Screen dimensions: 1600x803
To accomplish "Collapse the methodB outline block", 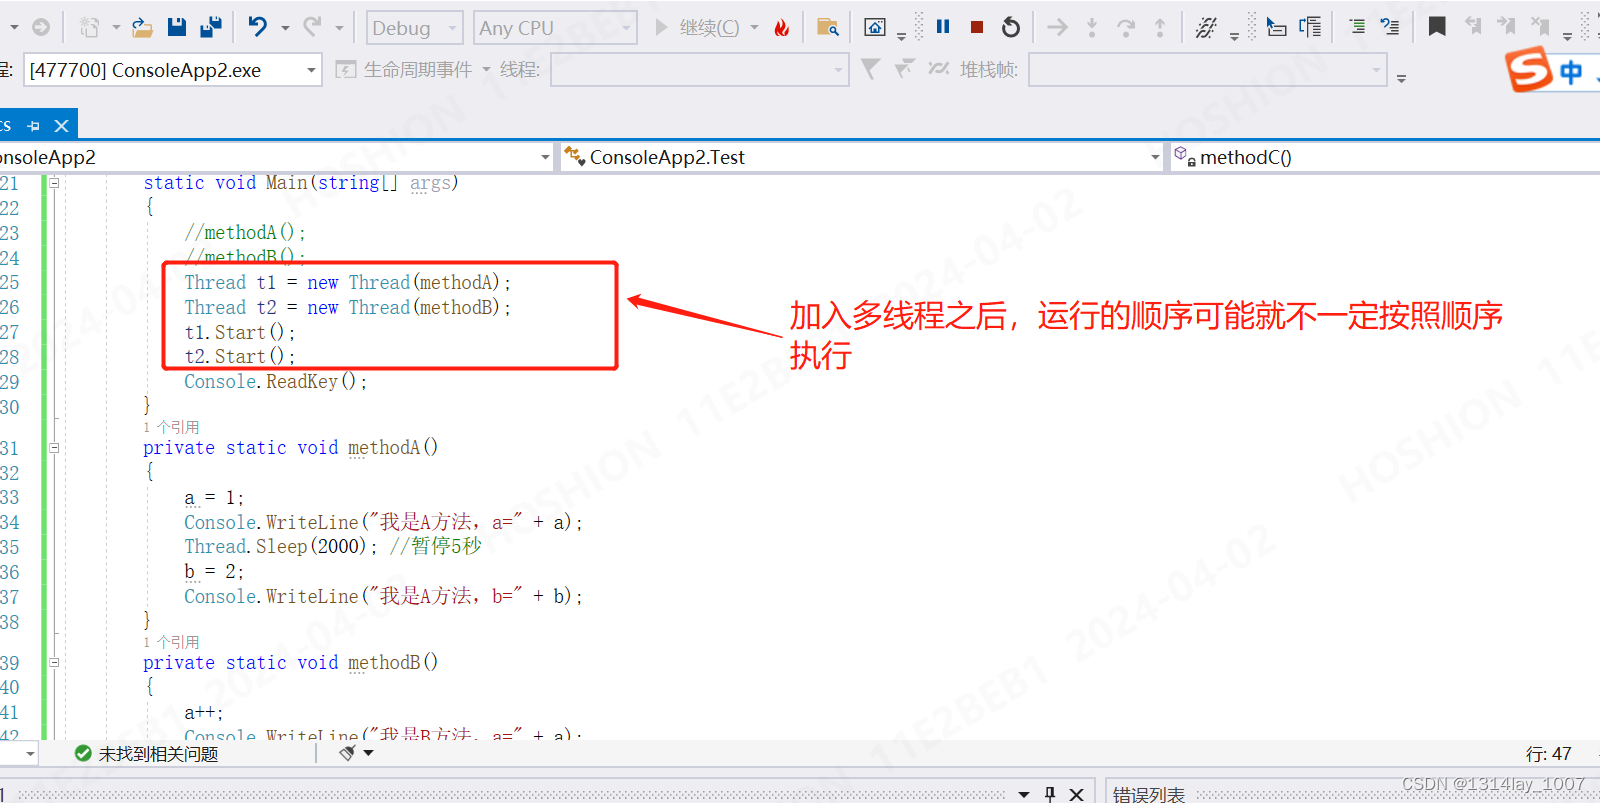I will (x=54, y=662).
